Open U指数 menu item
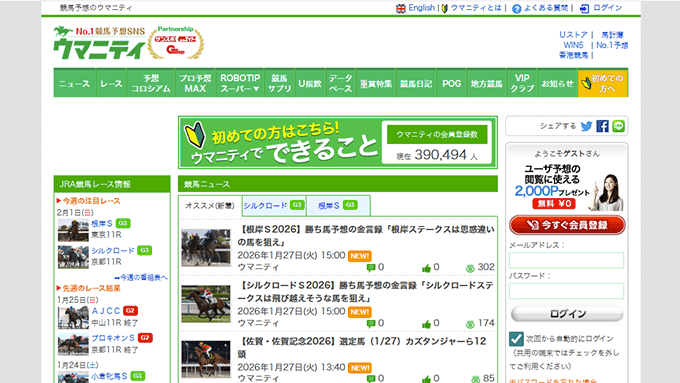 (310, 83)
